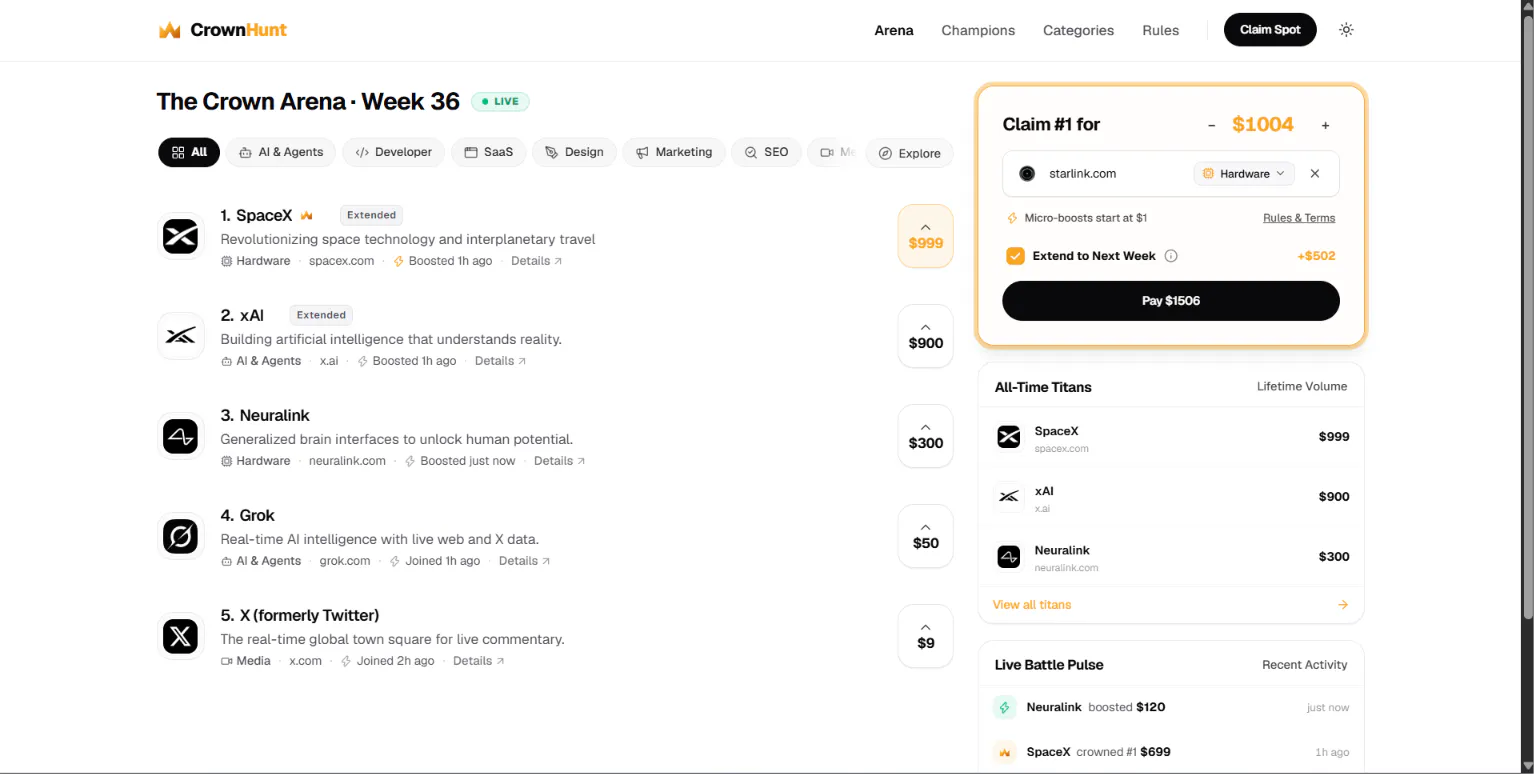Open the SpaceX logo in arena list
This screenshot has width=1534, height=774.
[181, 237]
